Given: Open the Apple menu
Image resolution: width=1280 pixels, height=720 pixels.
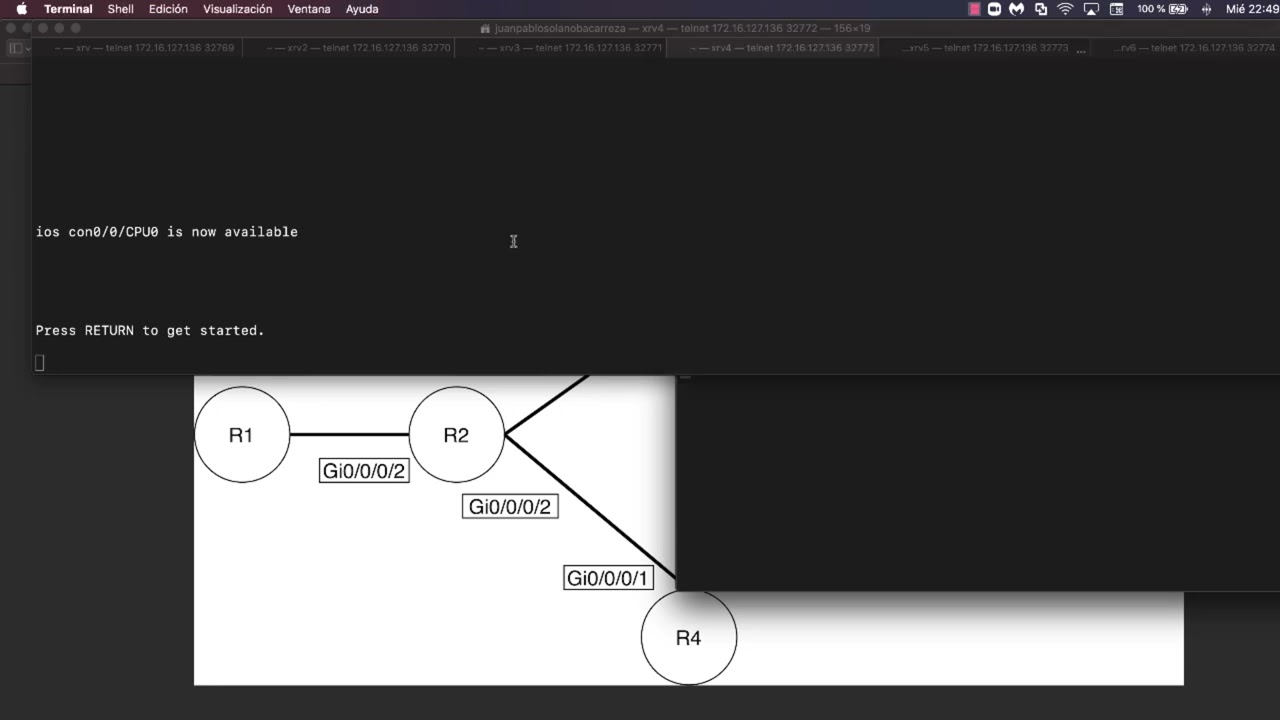Looking at the screenshot, I should pos(21,9).
